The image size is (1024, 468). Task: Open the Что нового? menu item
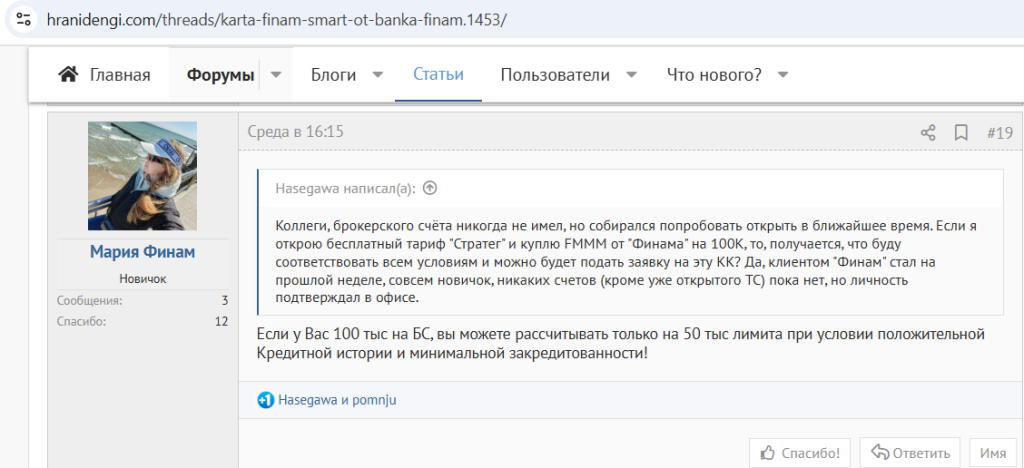pos(714,75)
